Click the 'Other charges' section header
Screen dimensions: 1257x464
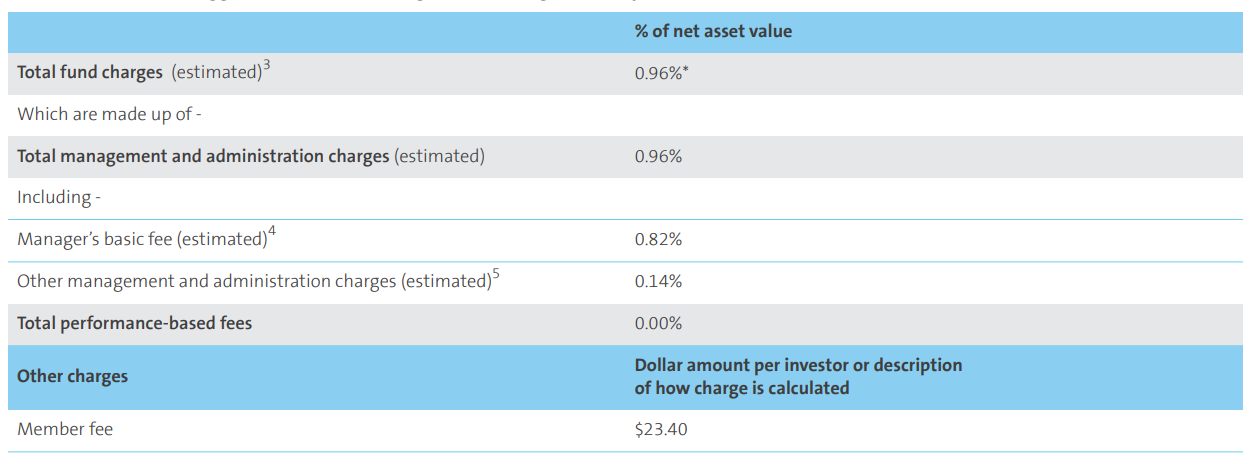[73, 377]
